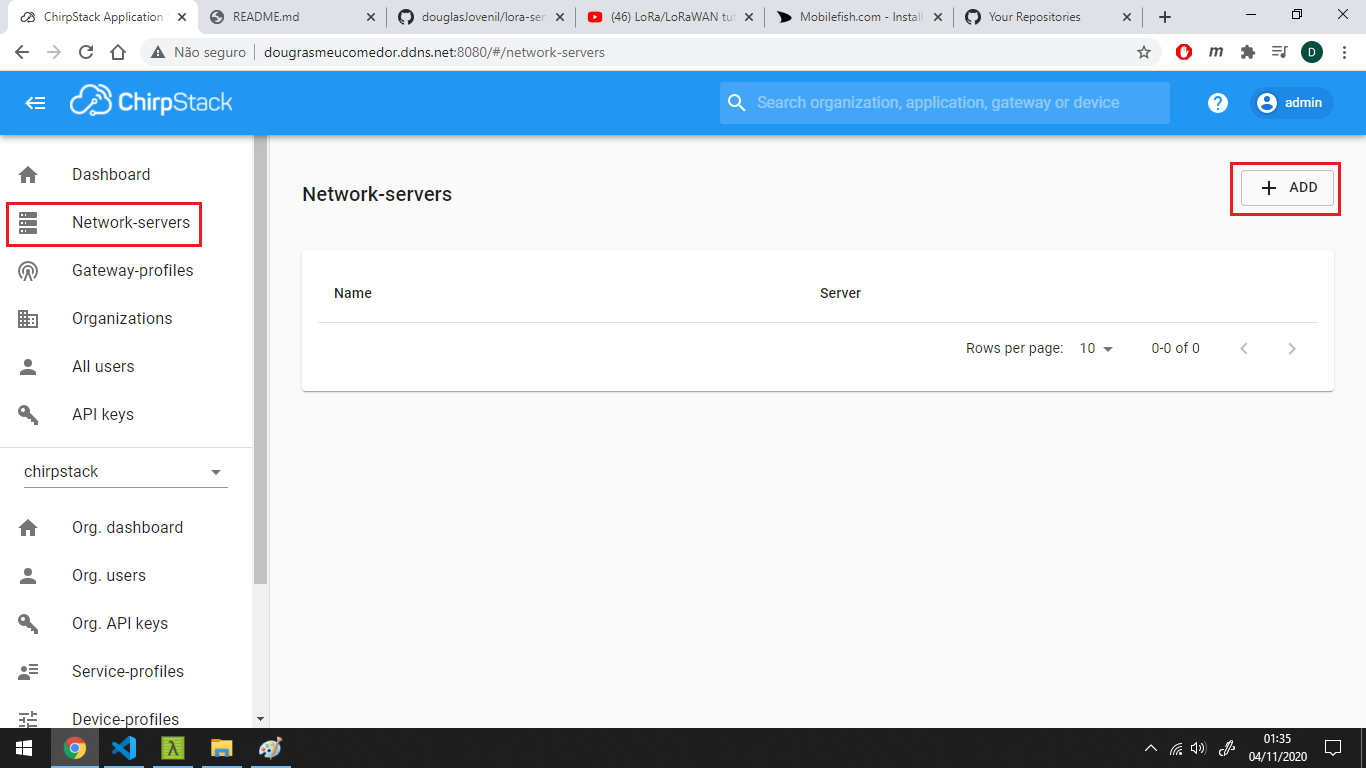Click the Organizations building icon
1366x768 pixels.
tap(28, 319)
